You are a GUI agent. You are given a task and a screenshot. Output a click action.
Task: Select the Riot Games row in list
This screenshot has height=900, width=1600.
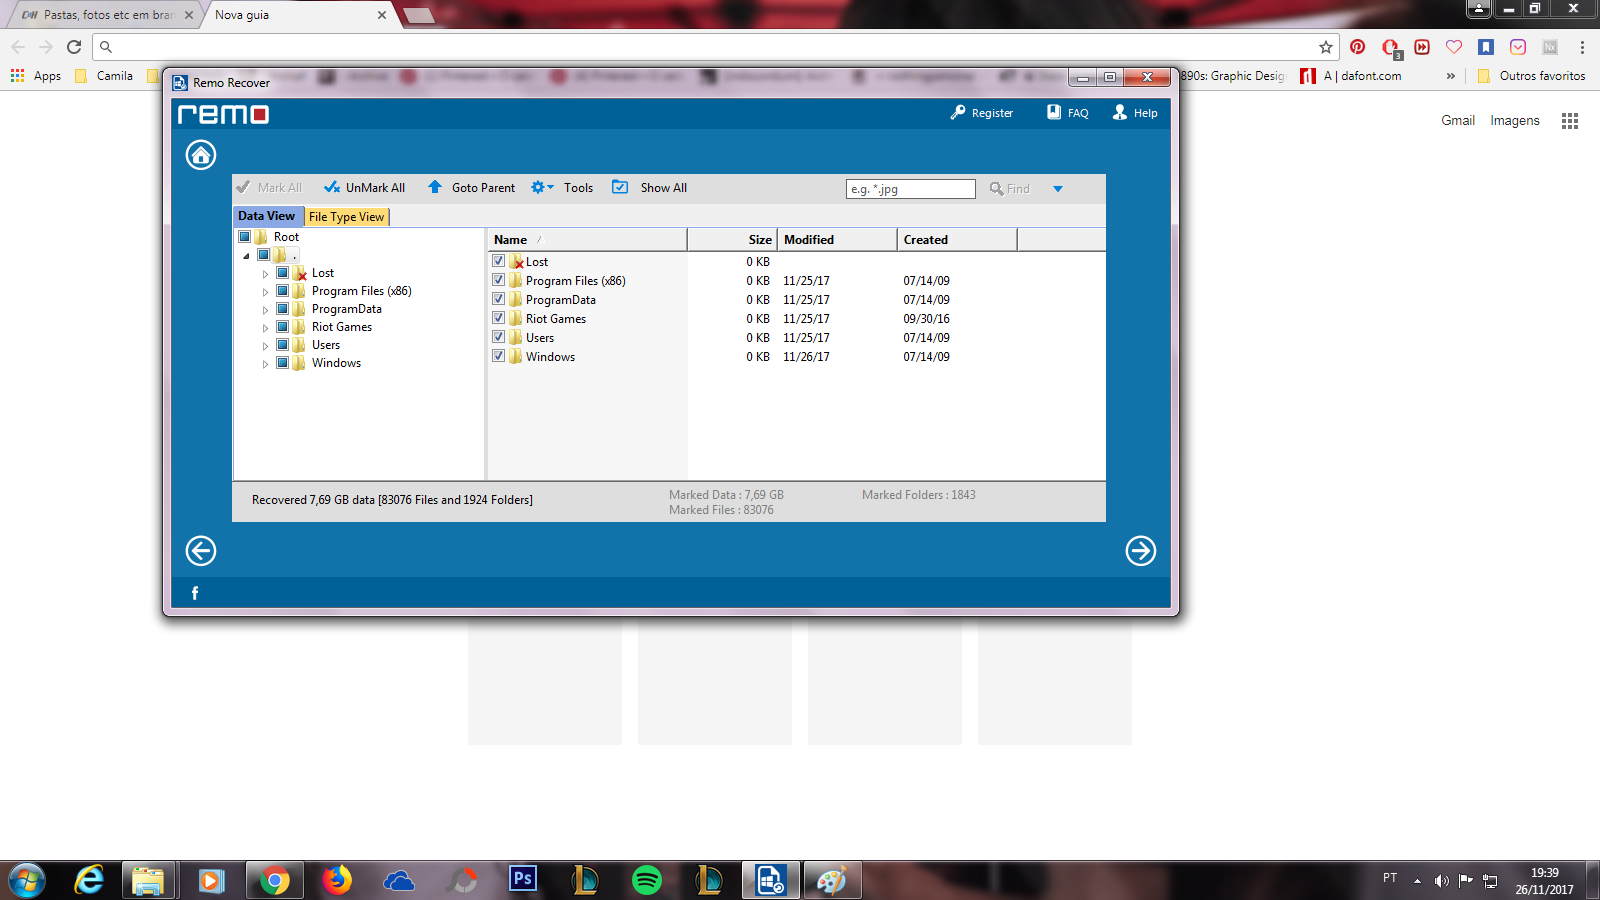(x=796, y=319)
